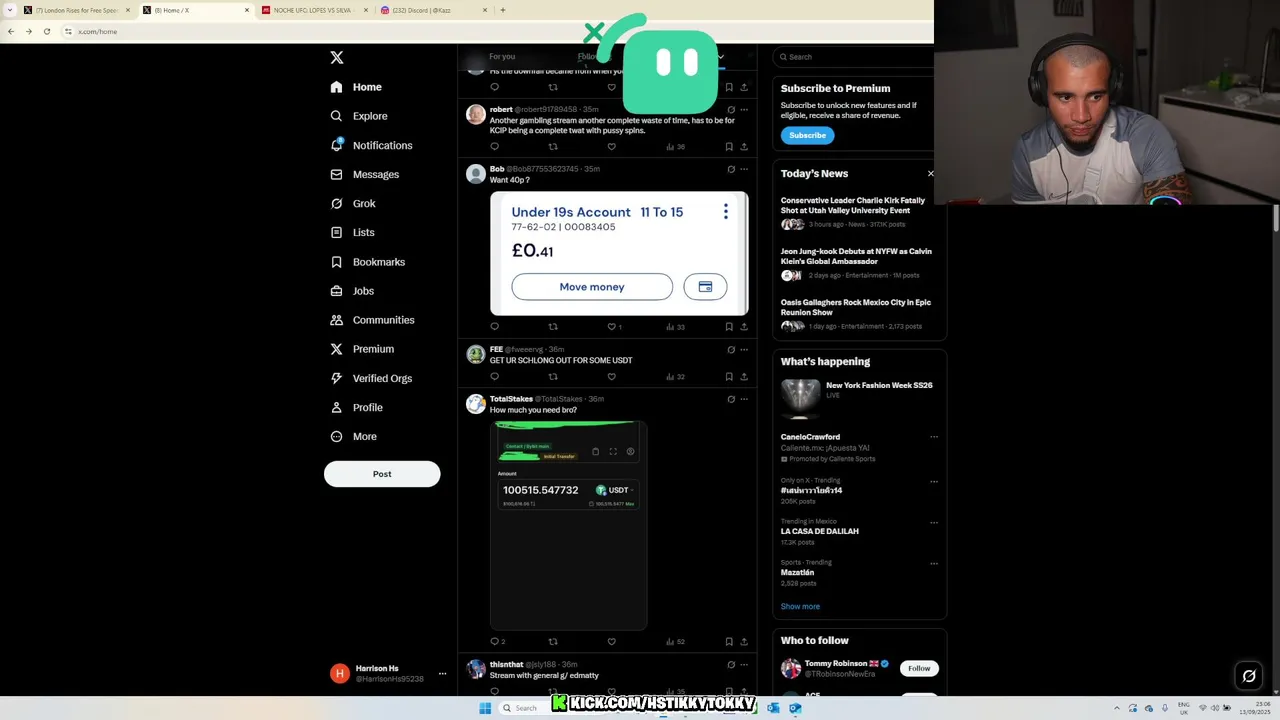
Task: Dismiss the Today's News panel
Action: (x=931, y=173)
